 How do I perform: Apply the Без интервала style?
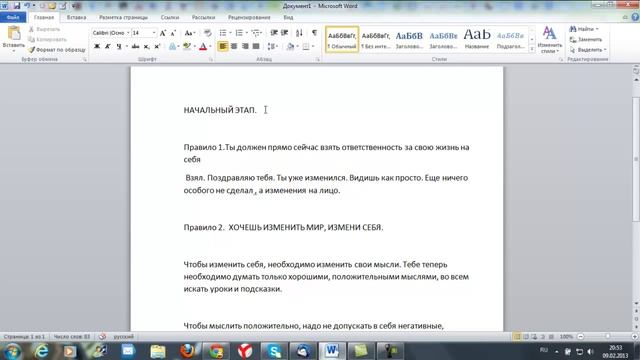tap(376, 40)
